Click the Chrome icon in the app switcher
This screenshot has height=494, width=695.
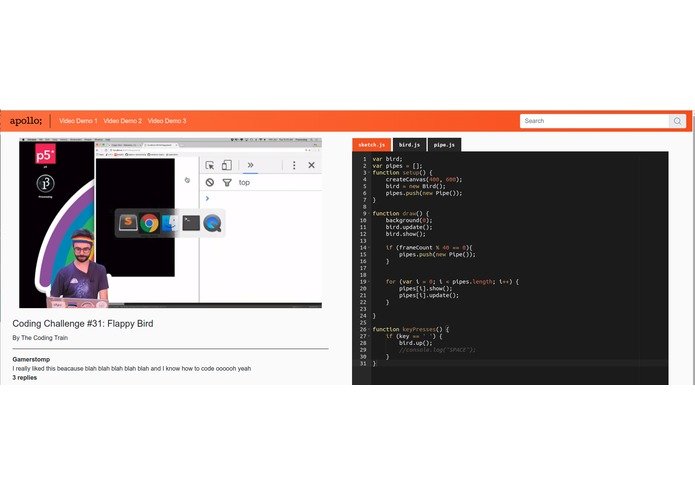click(x=149, y=223)
